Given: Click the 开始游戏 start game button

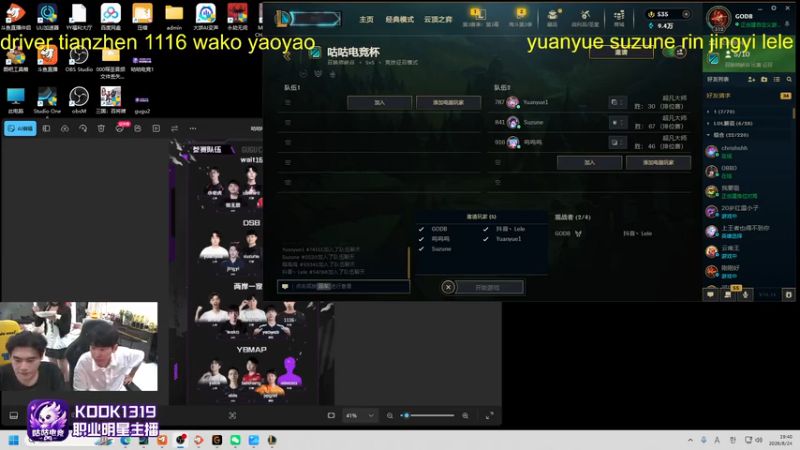Looking at the screenshot, I should click(490, 287).
